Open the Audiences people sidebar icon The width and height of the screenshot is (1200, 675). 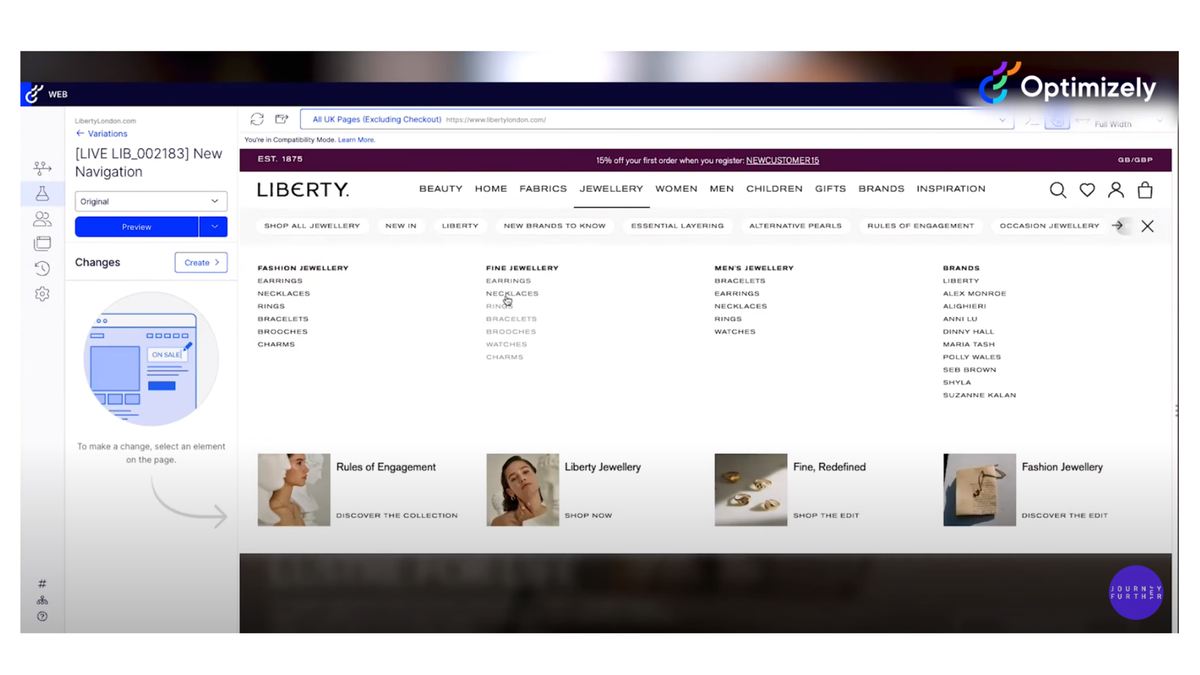pyautogui.click(x=42, y=219)
